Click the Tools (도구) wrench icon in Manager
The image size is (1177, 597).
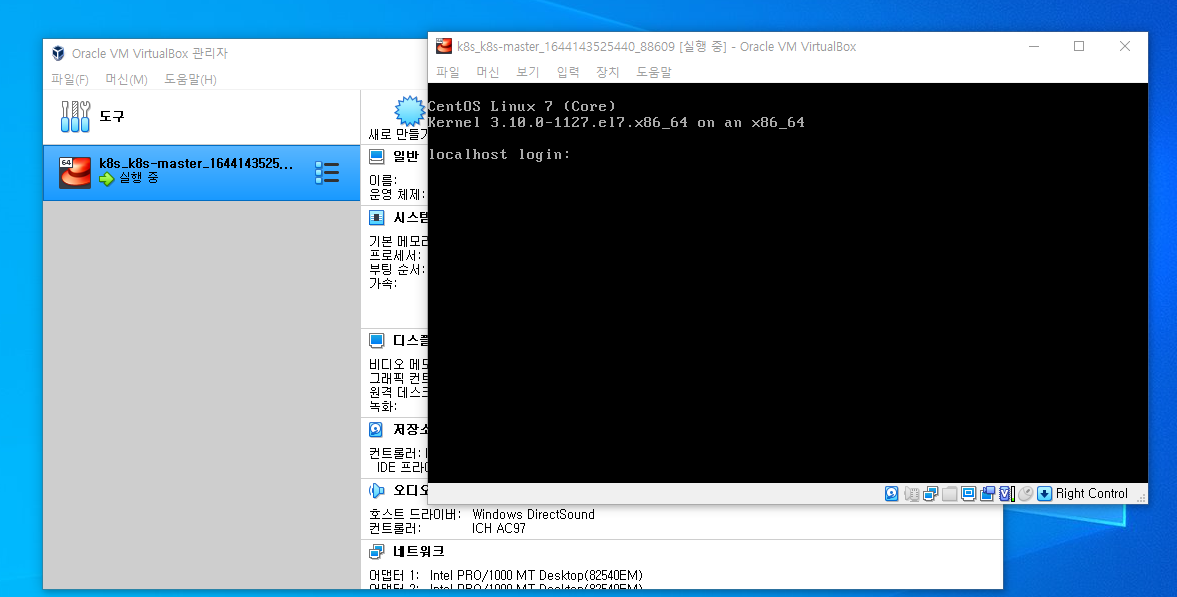(75, 116)
